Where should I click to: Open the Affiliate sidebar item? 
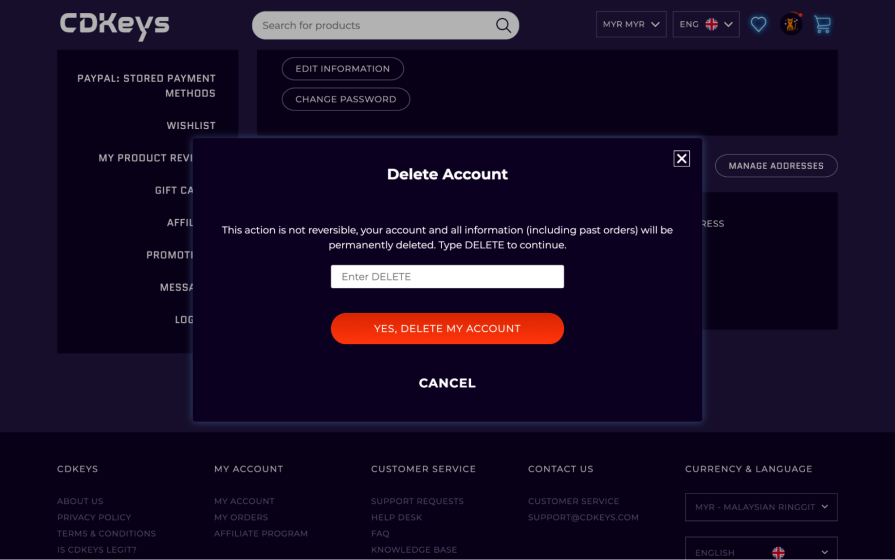coord(180,223)
